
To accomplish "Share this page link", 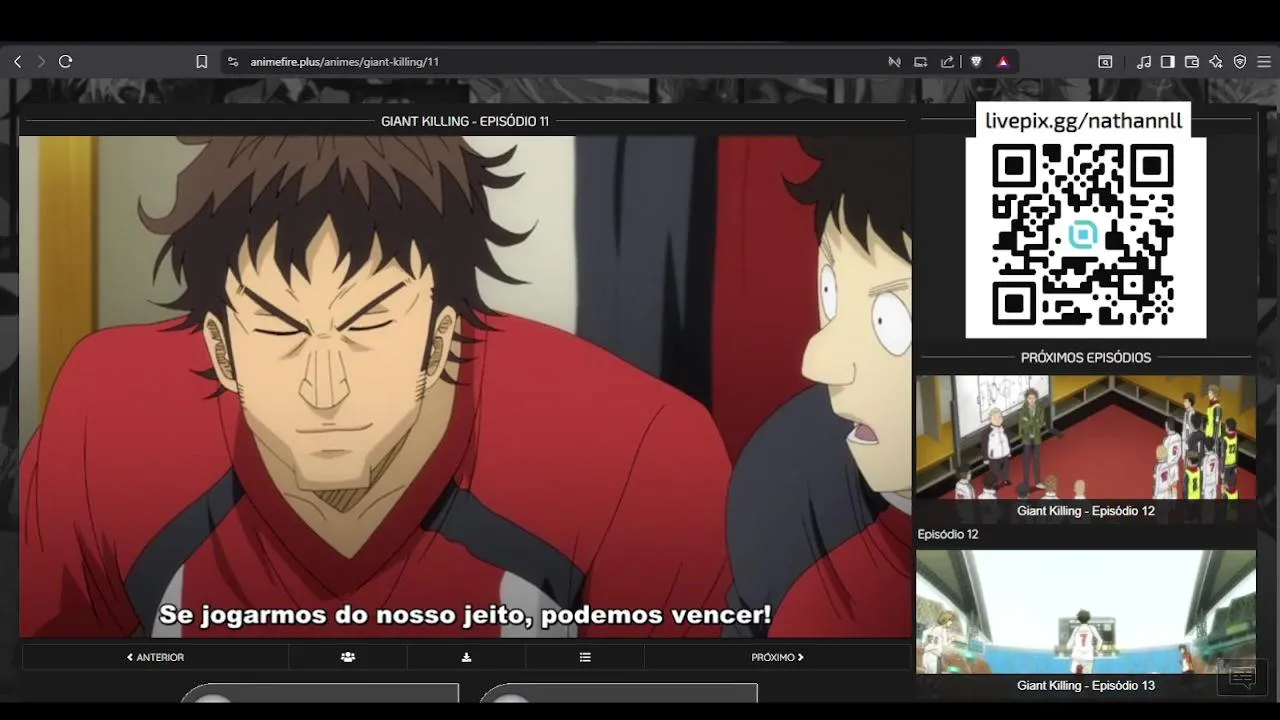I will point(947,62).
